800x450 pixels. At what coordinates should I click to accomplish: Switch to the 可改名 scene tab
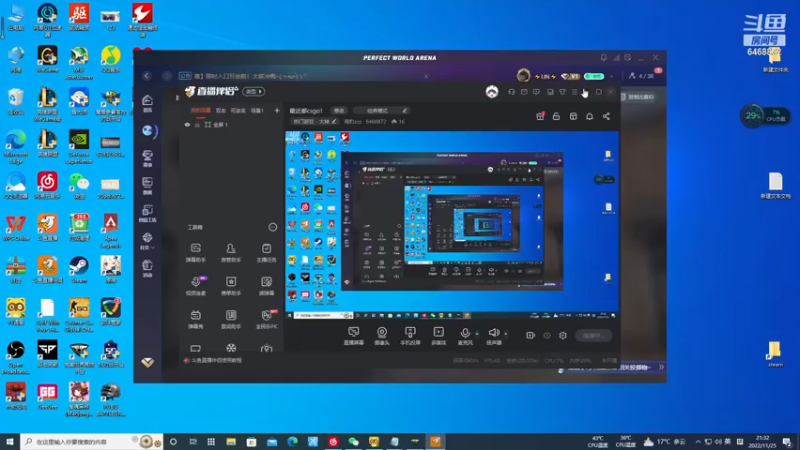tap(238, 110)
